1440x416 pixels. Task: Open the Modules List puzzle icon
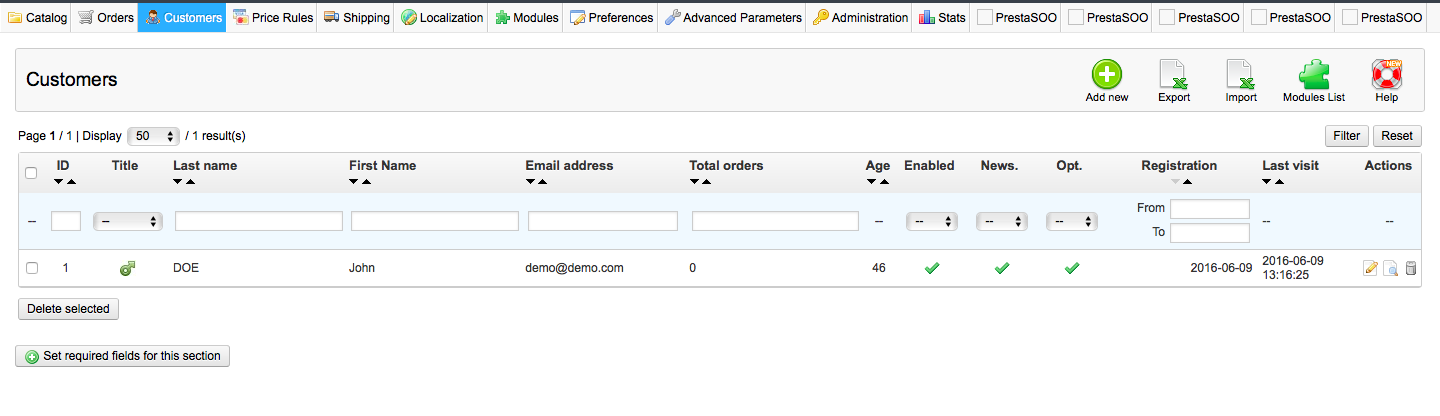pyautogui.click(x=1313, y=74)
